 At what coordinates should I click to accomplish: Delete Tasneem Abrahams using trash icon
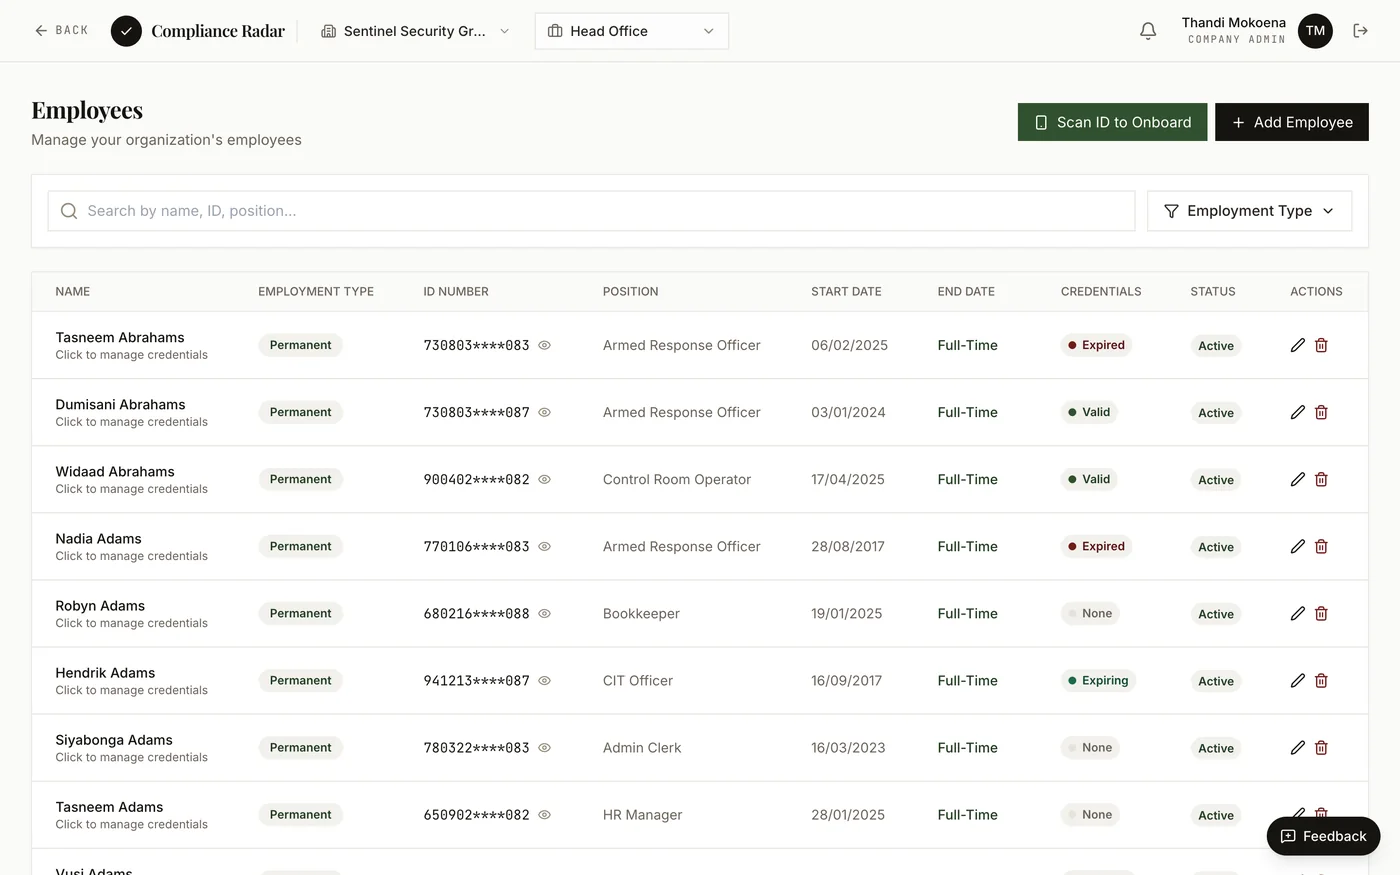tap(1321, 345)
